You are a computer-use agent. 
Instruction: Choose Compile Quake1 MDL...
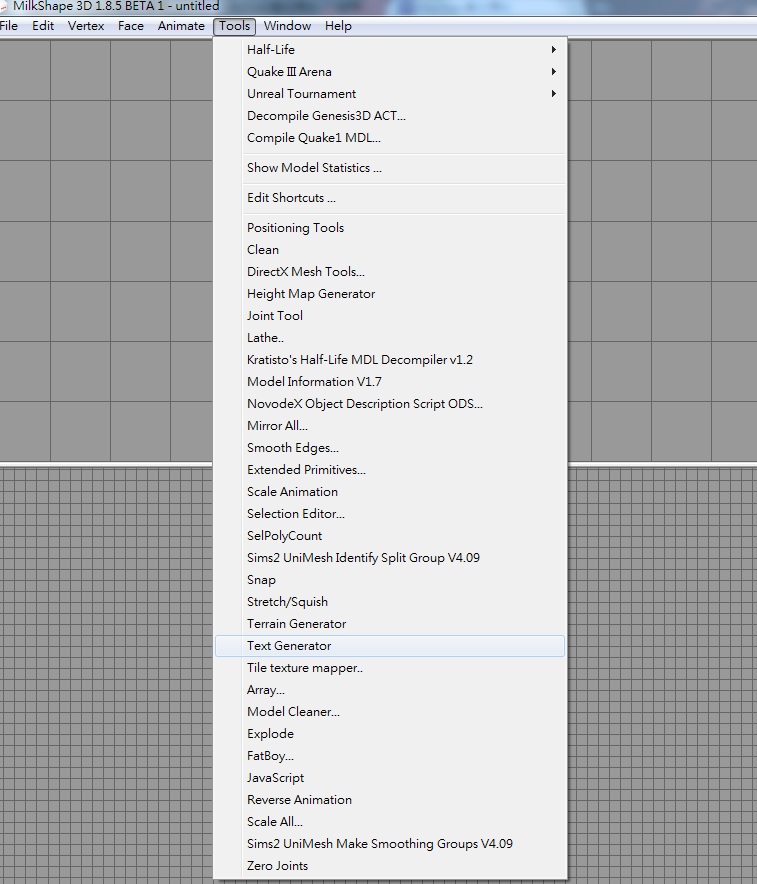(389, 138)
